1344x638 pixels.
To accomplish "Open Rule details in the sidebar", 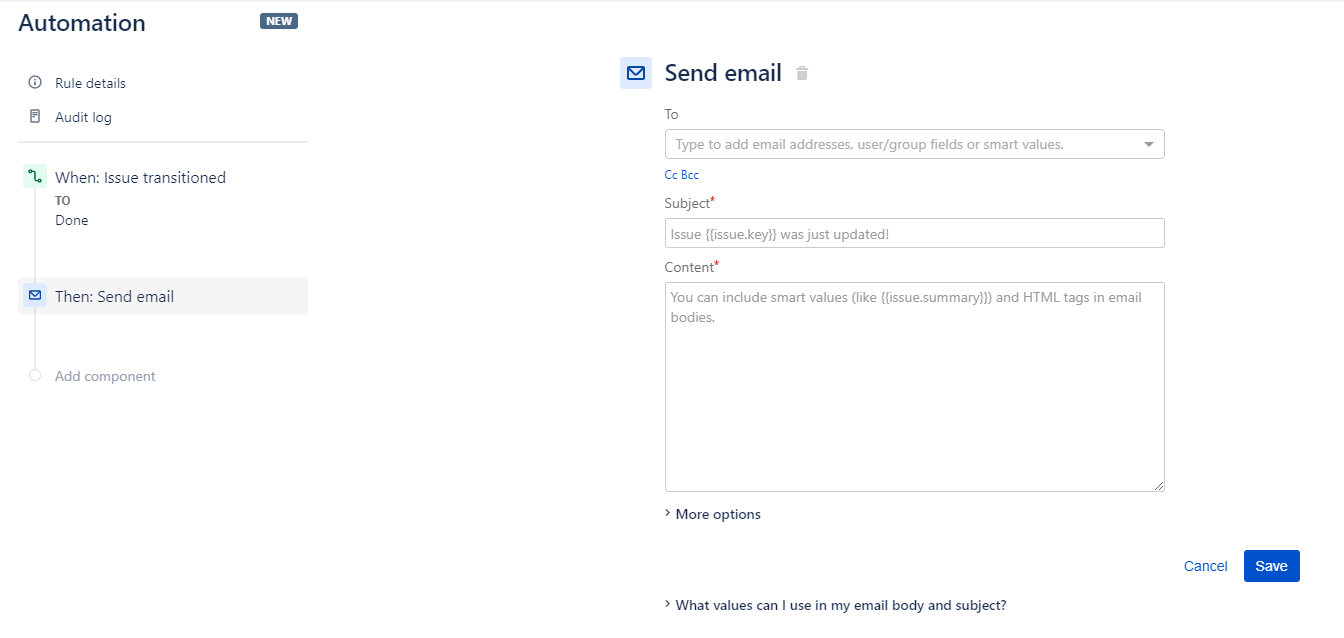I will point(90,83).
